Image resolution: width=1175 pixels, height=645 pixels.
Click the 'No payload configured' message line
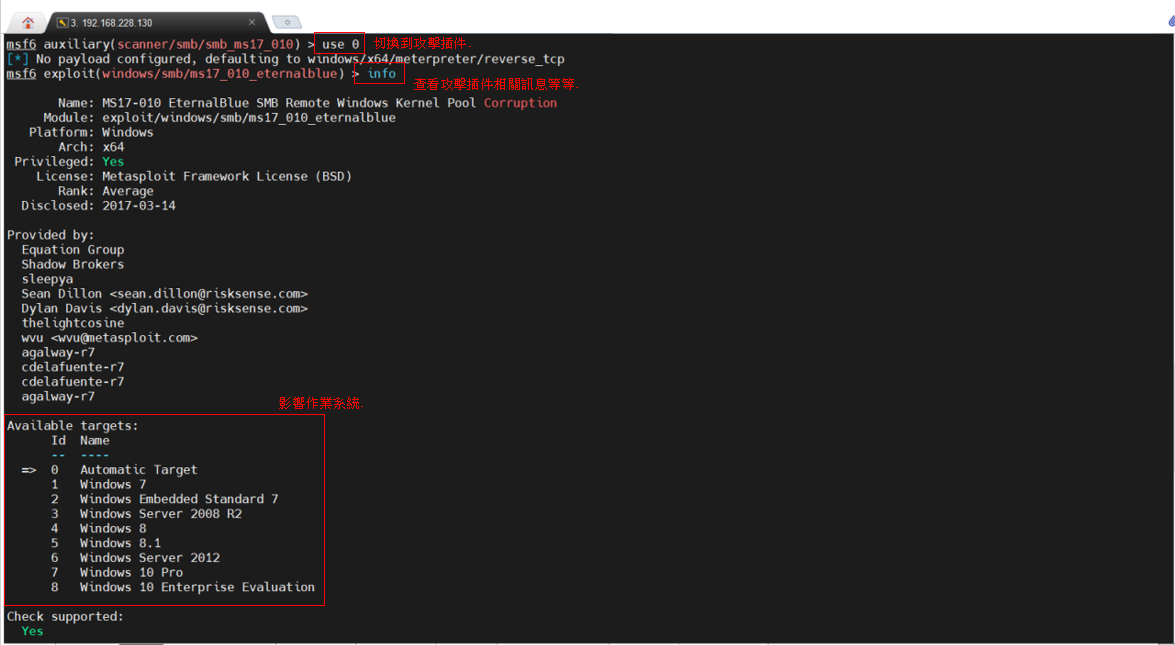pos(286,59)
